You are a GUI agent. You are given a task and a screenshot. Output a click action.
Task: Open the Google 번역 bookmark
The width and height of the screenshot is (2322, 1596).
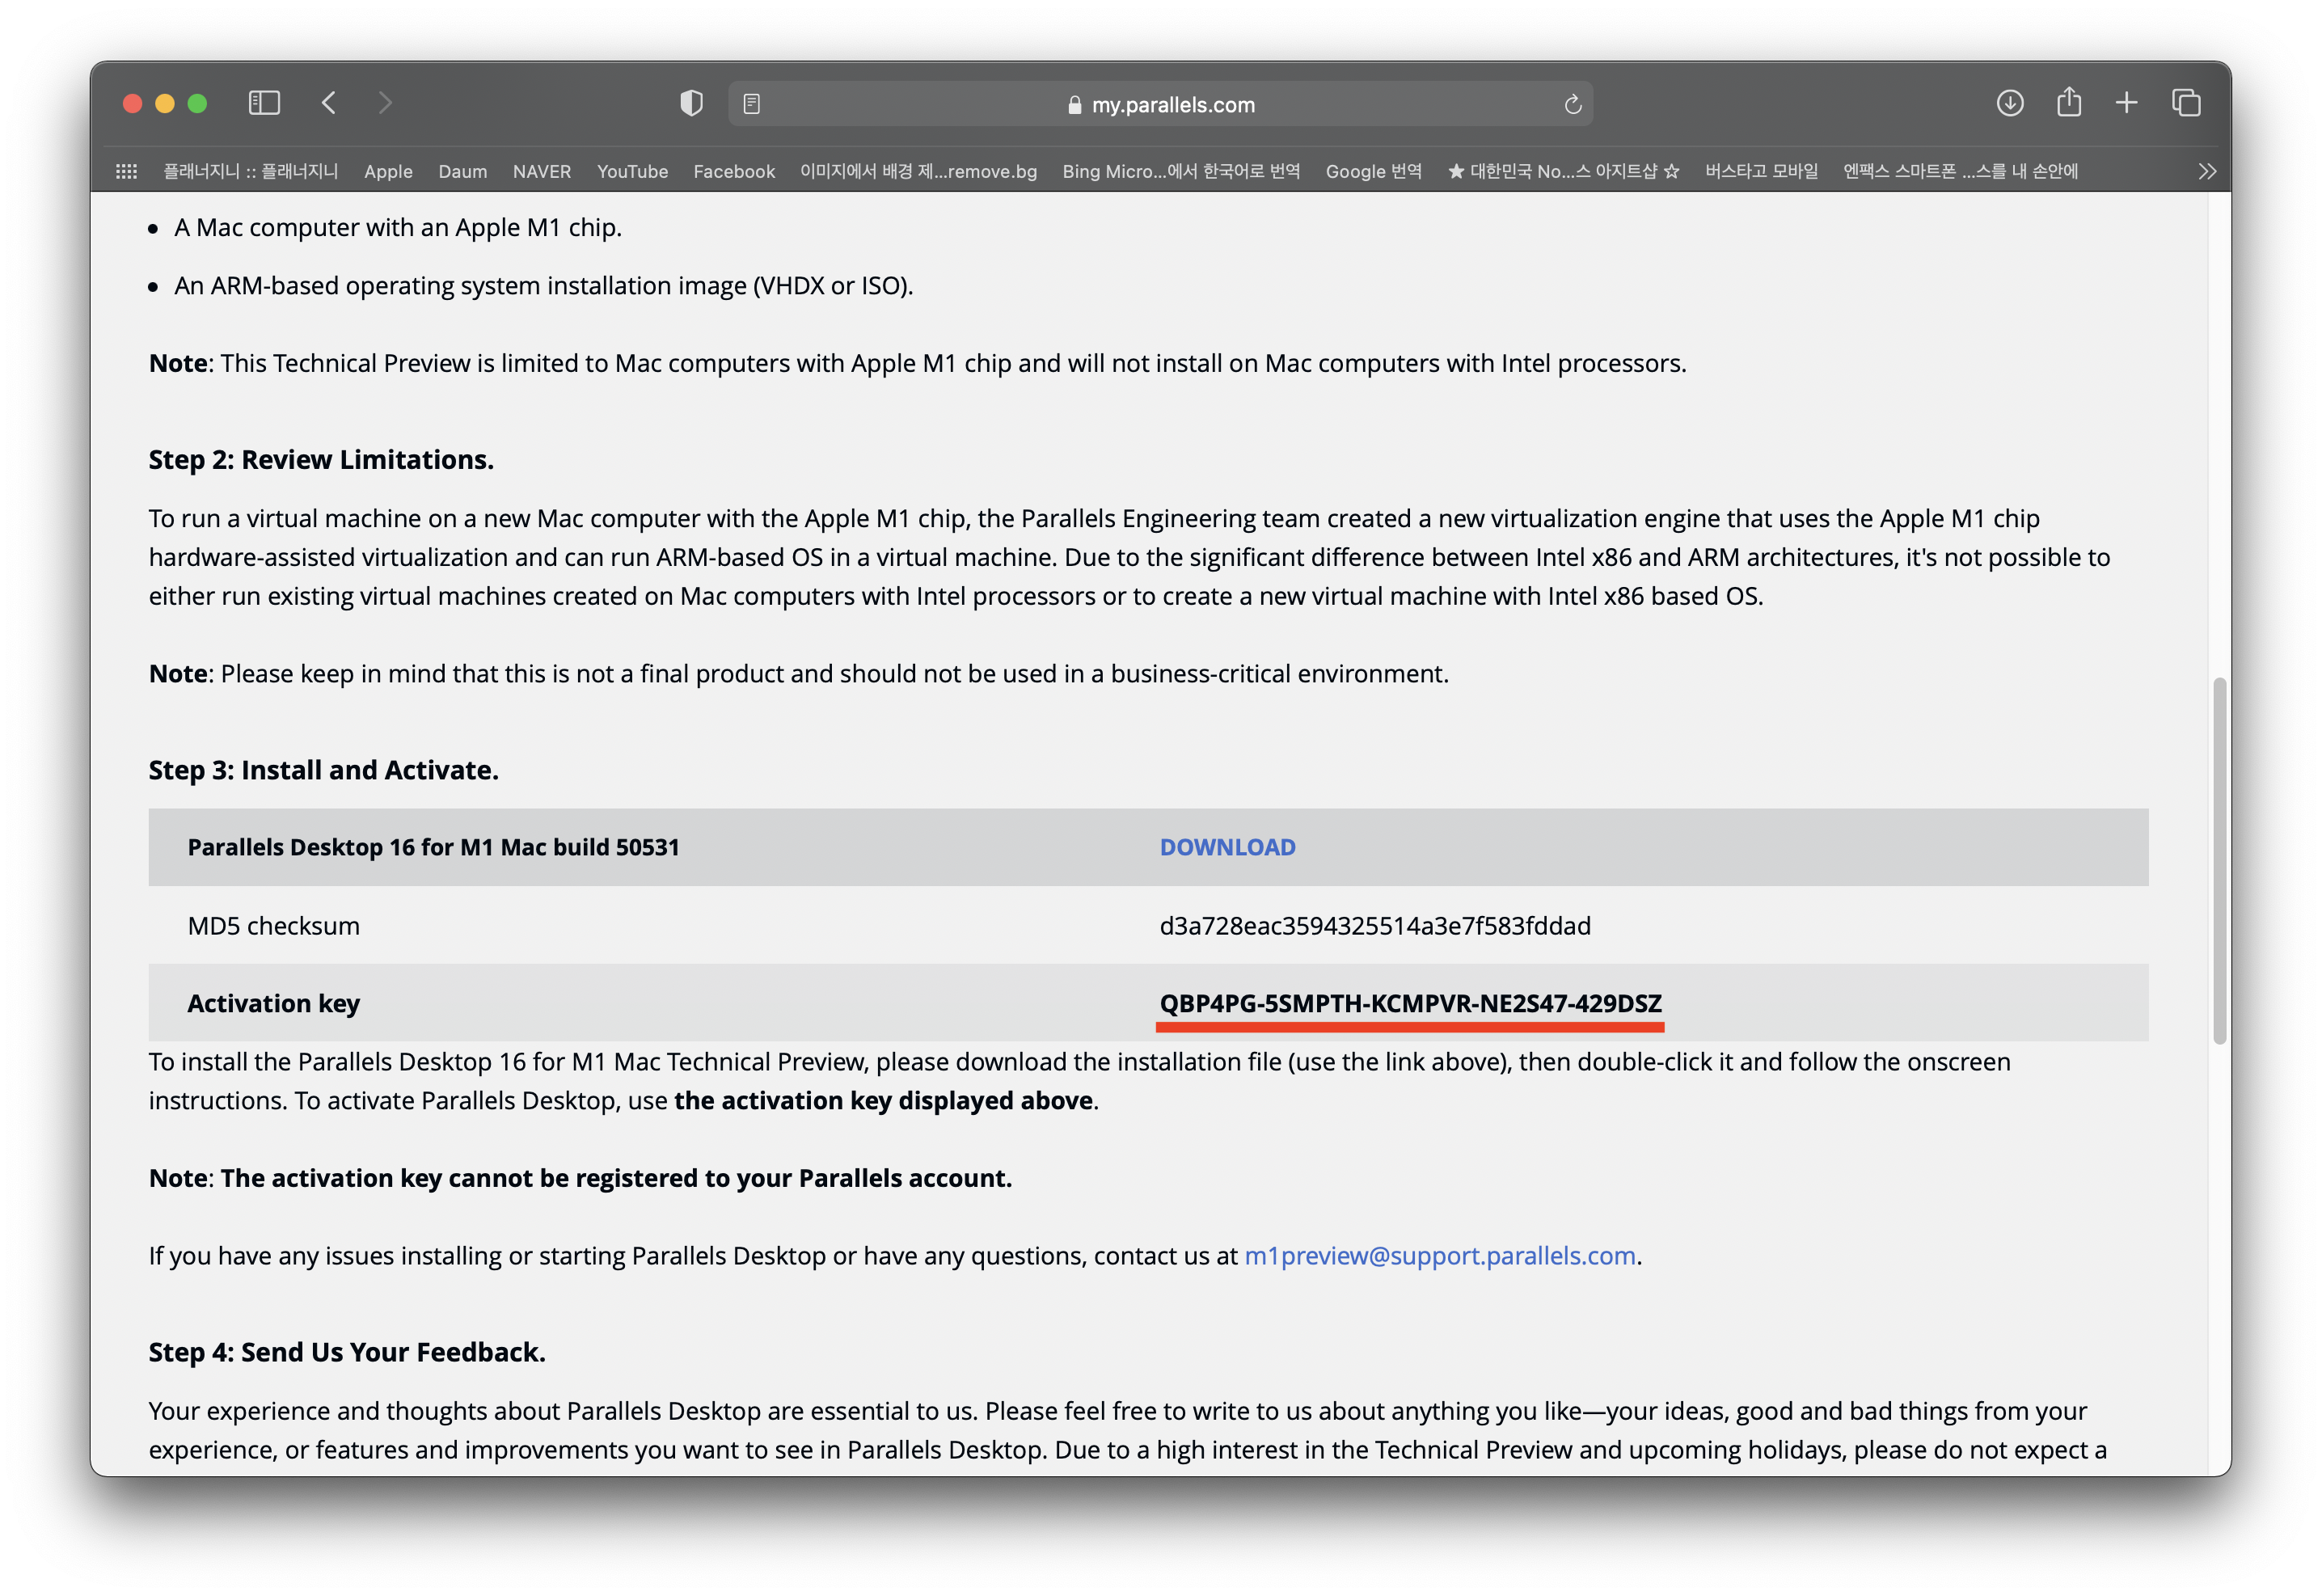pyautogui.click(x=1373, y=171)
